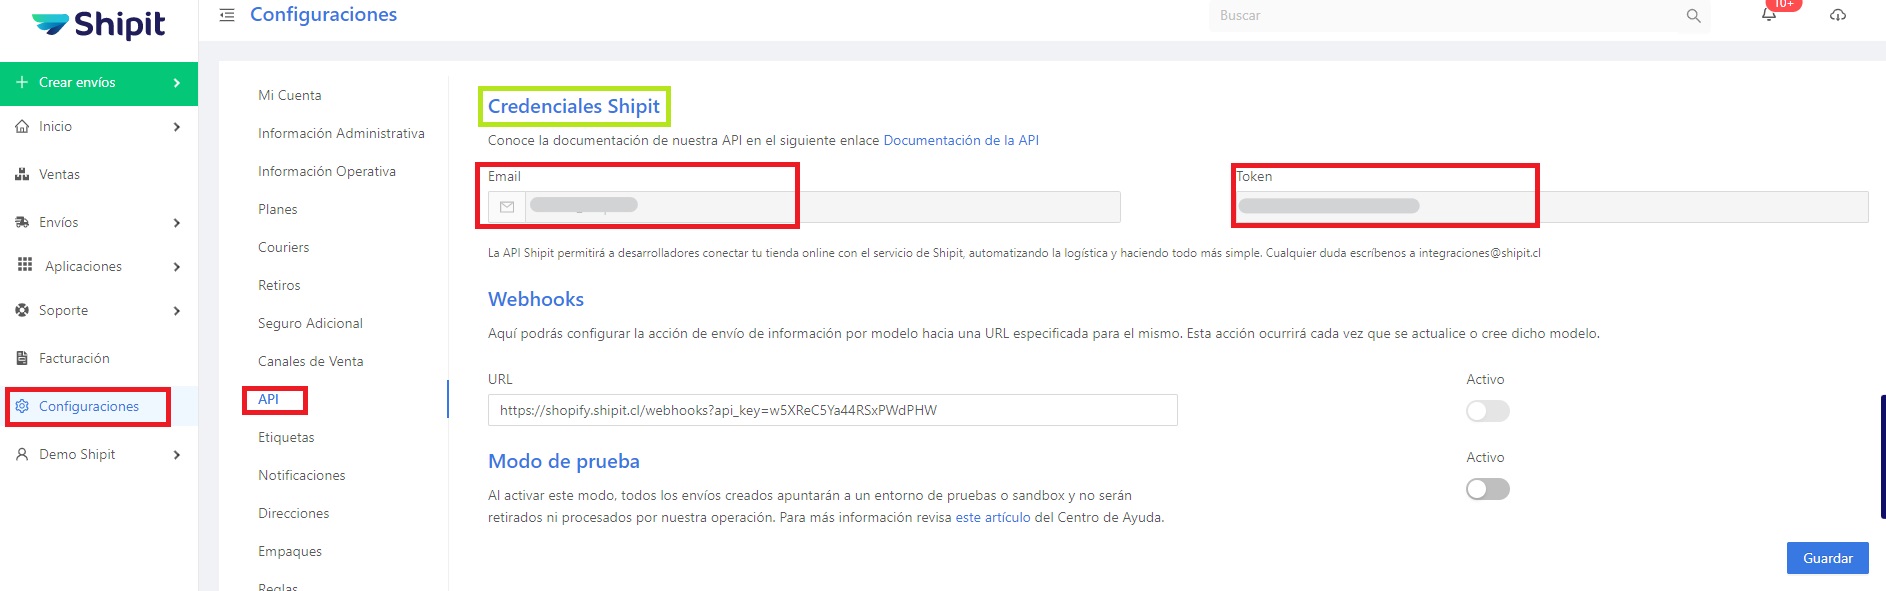The height and width of the screenshot is (591, 1886).
Task: Click the Email credentials field
Action: 804,207
